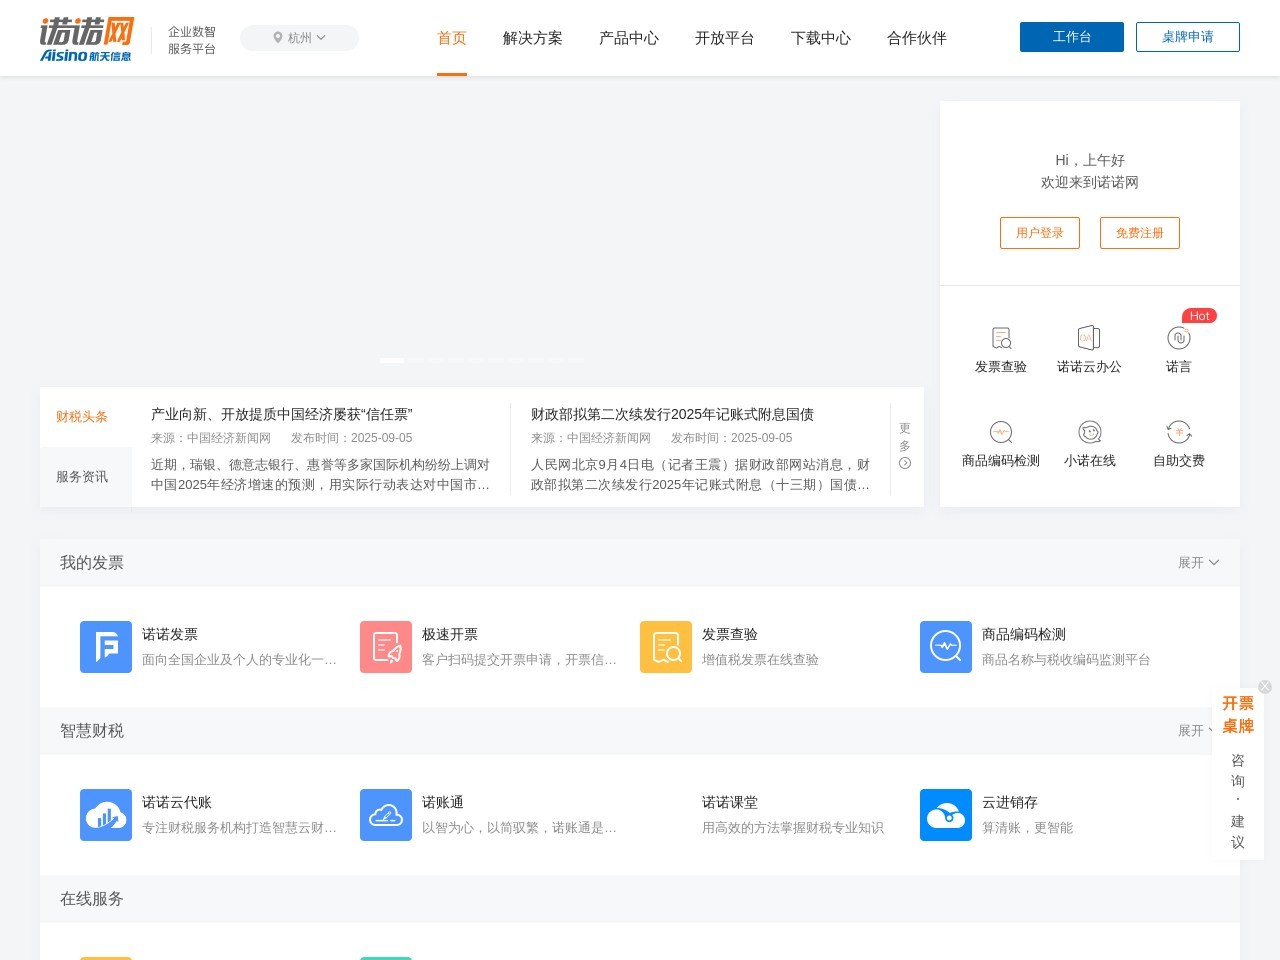Open the 开放平台 nav menu

click(x=725, y=38)
